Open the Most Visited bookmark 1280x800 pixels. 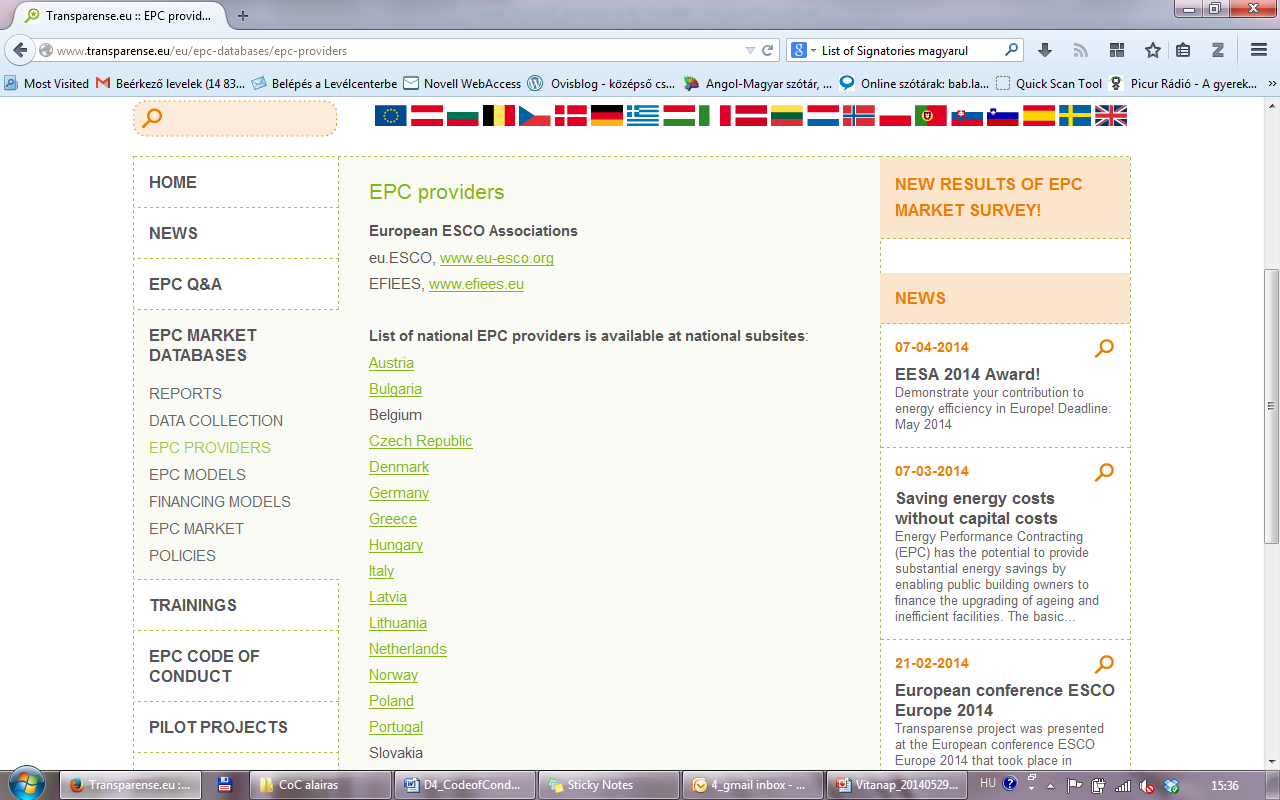(x=47, y=84)
